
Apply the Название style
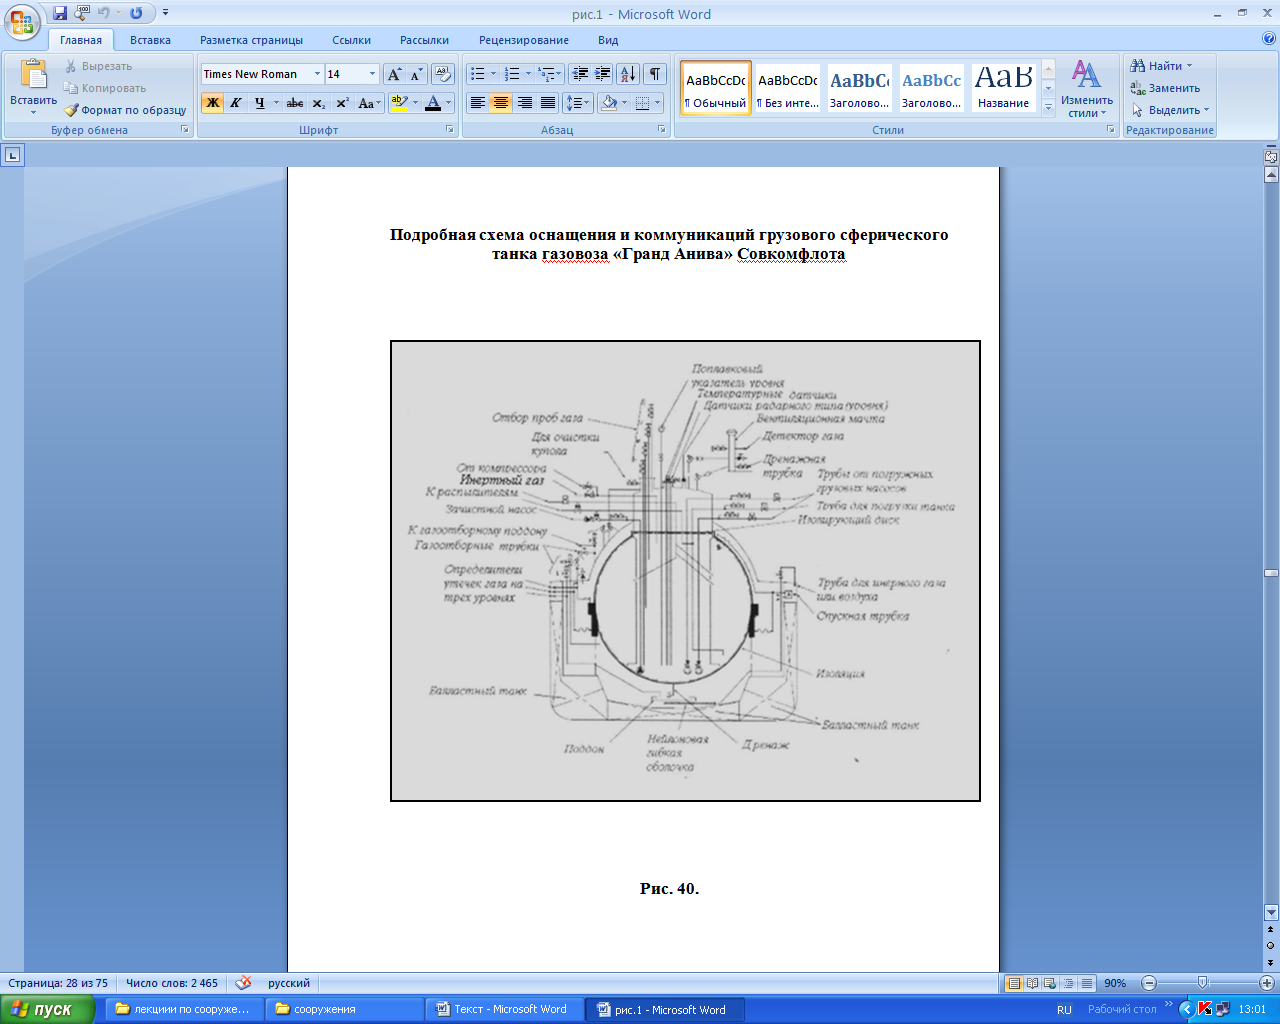1004,88
